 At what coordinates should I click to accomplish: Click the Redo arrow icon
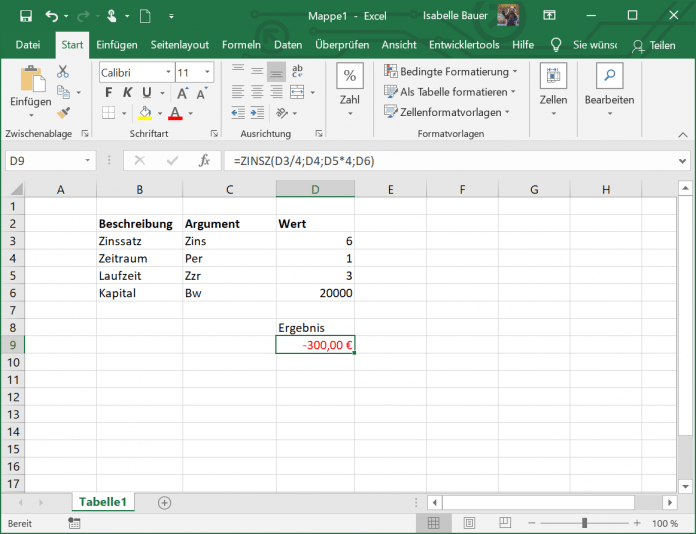pos(83,16)
